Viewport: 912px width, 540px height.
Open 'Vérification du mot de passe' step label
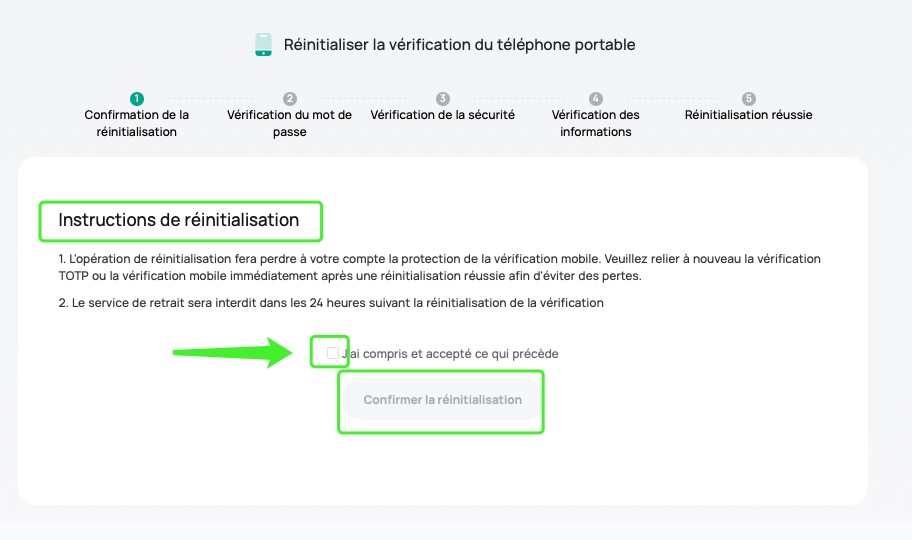[x=290, y=123]
